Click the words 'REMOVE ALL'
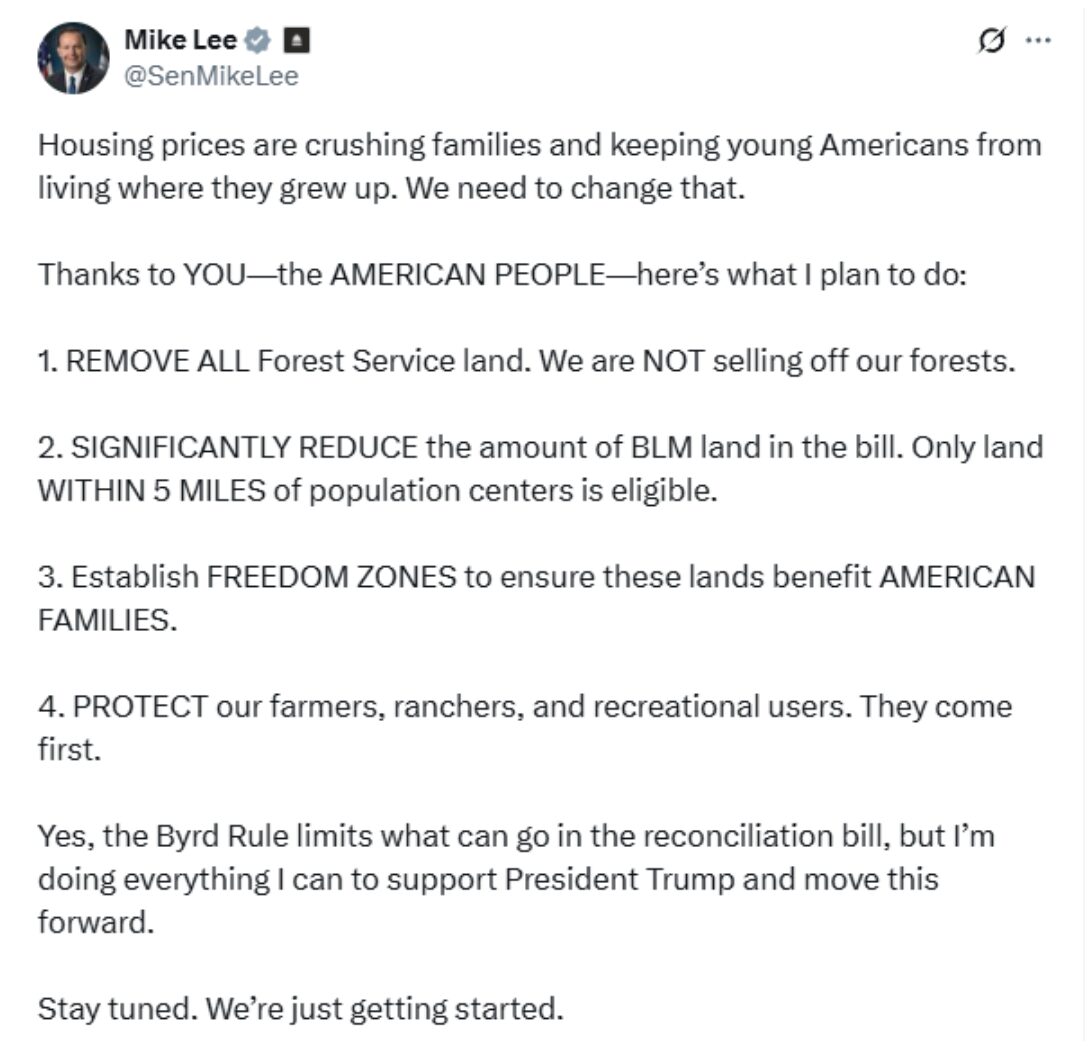This screenshot has width=1092, height=1062. (157, 361)
